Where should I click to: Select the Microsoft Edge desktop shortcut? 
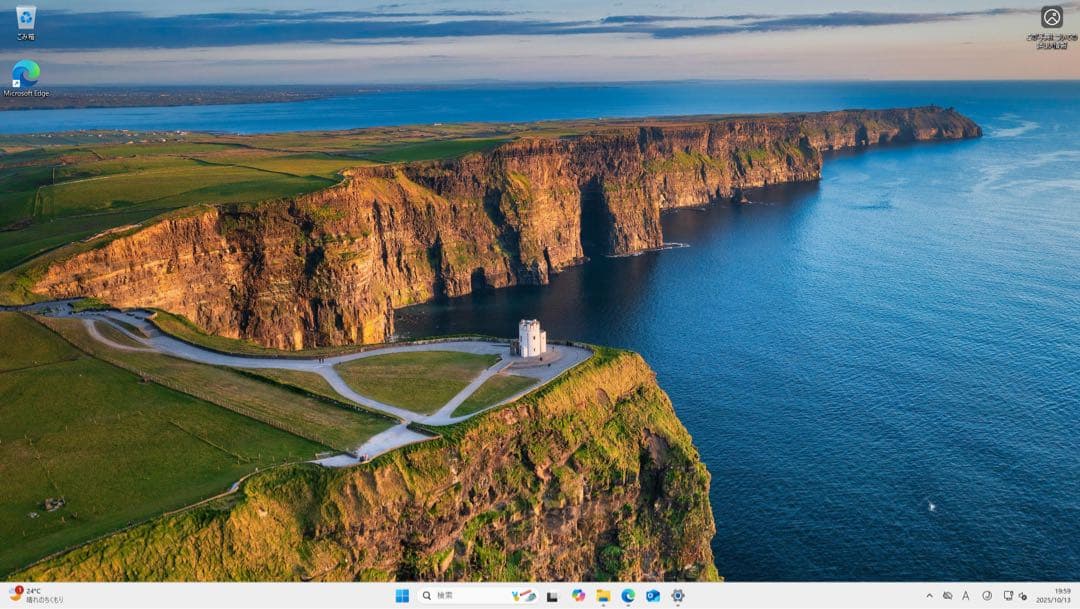click(x=26, y=75)
